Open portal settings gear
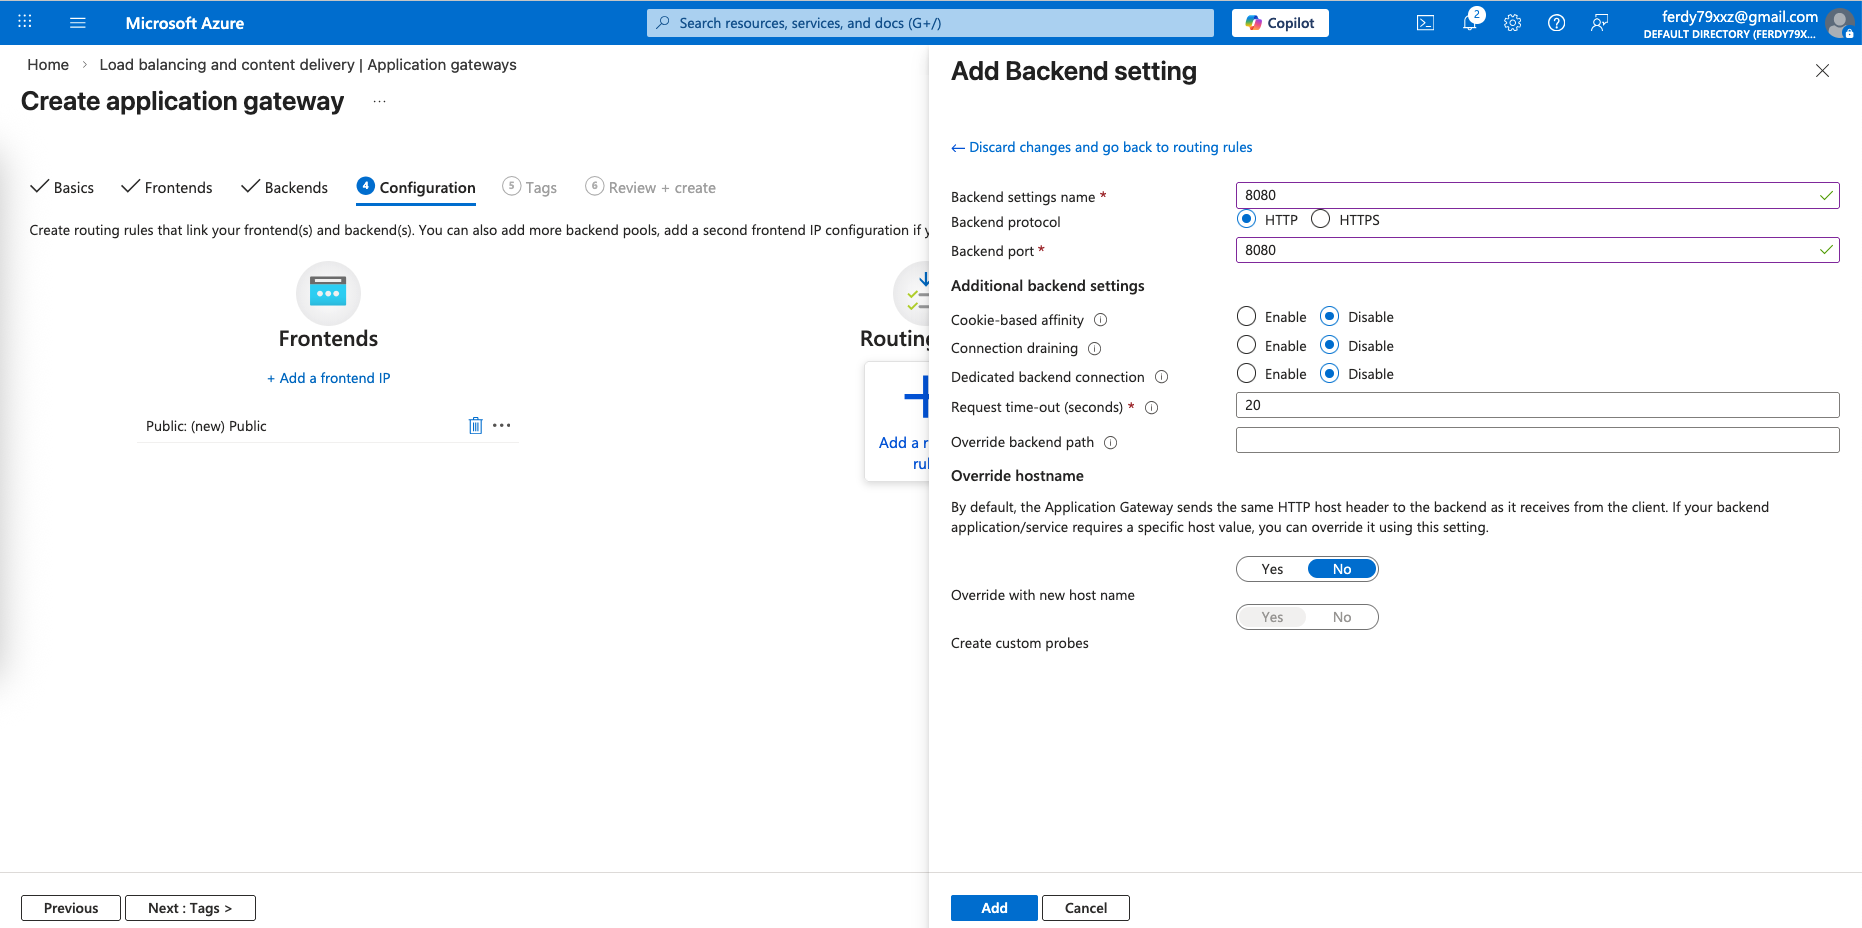The width and height of the screenshot is (1862, 928). pyautogui.click(x=1512, y=23)
